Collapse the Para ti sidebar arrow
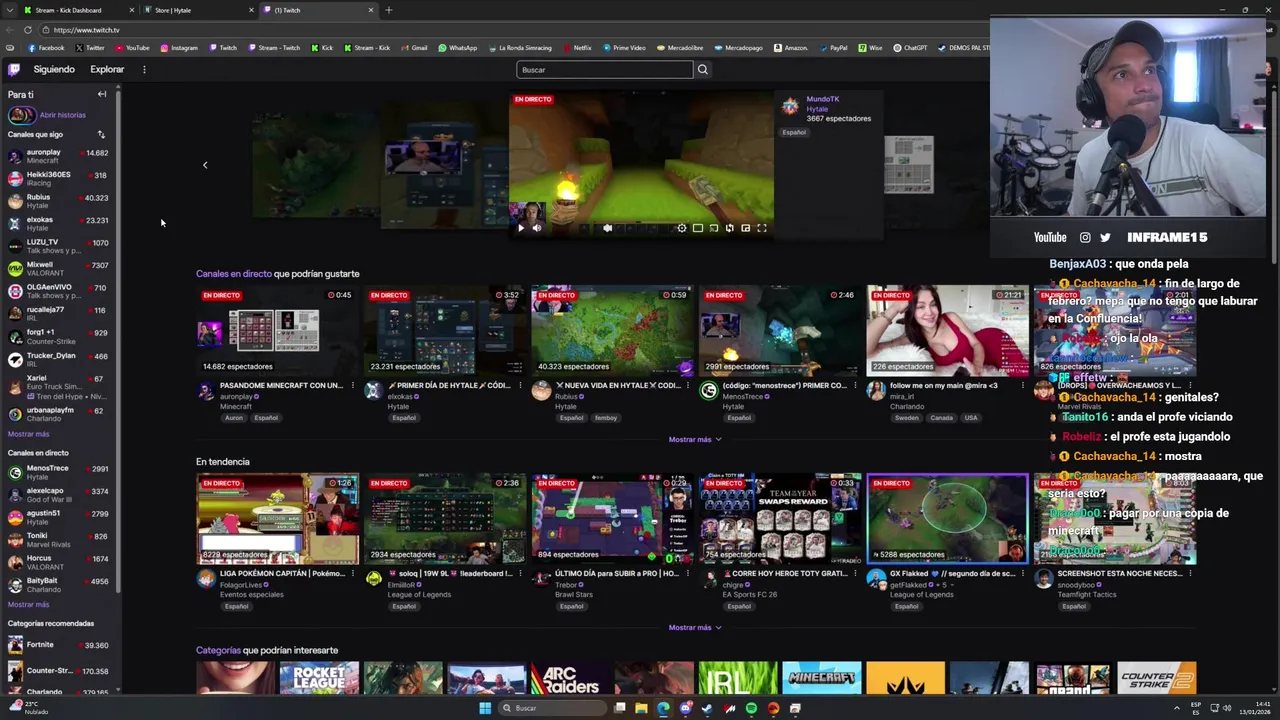This screenshot has height=720, width=1280. click(x=101, y=94)
